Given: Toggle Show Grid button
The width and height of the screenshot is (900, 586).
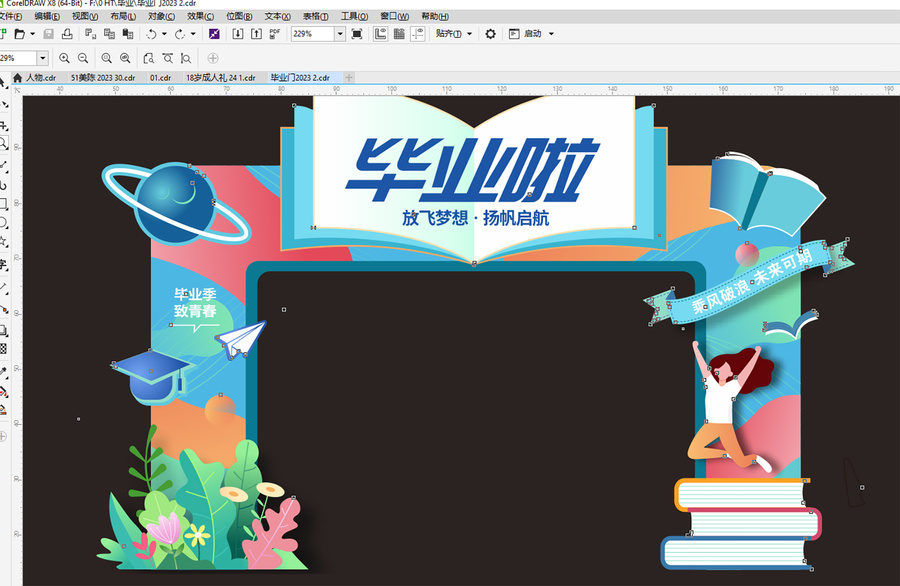Looking at the screenshot, I should pos(399,34).
